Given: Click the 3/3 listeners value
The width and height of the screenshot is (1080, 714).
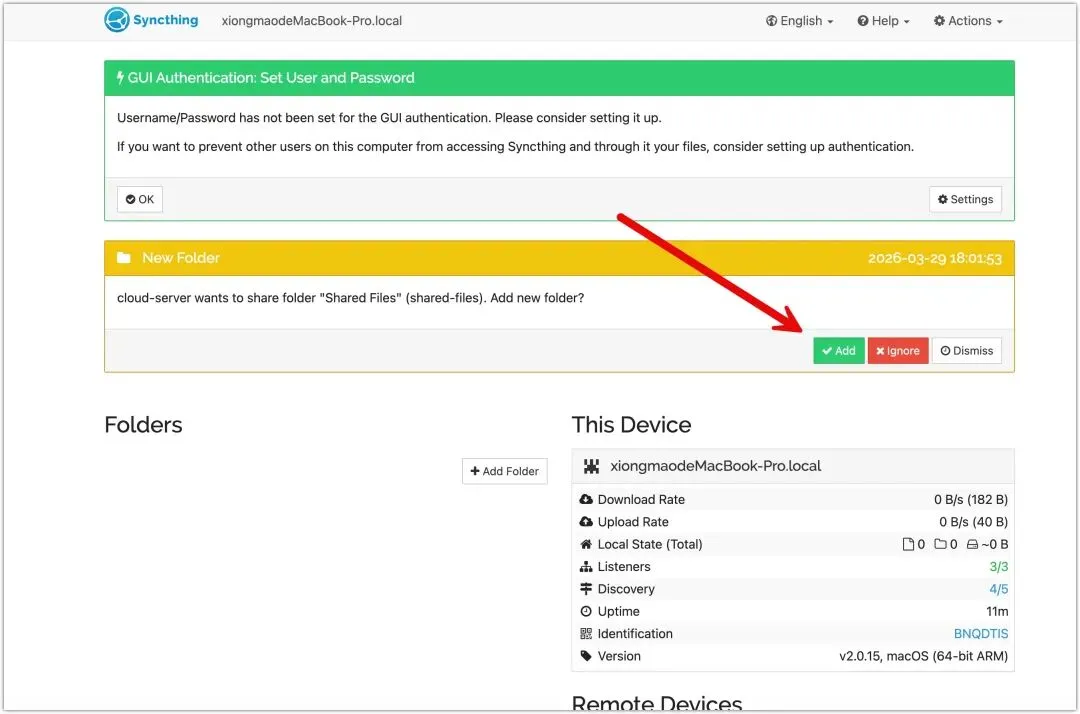Looking at the screenshot, I should pos(998,566).
